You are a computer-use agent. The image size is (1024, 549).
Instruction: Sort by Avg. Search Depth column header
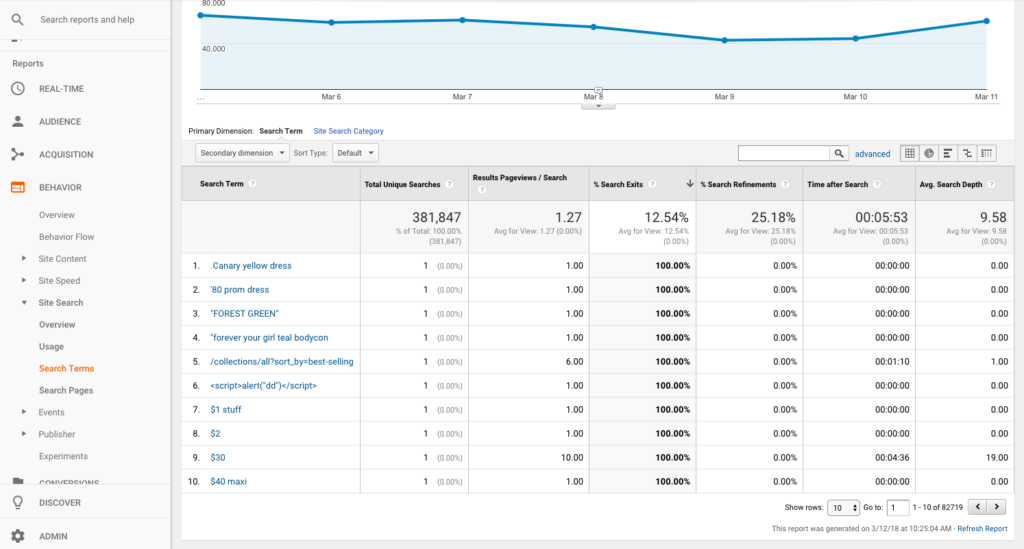pos(951,185)
